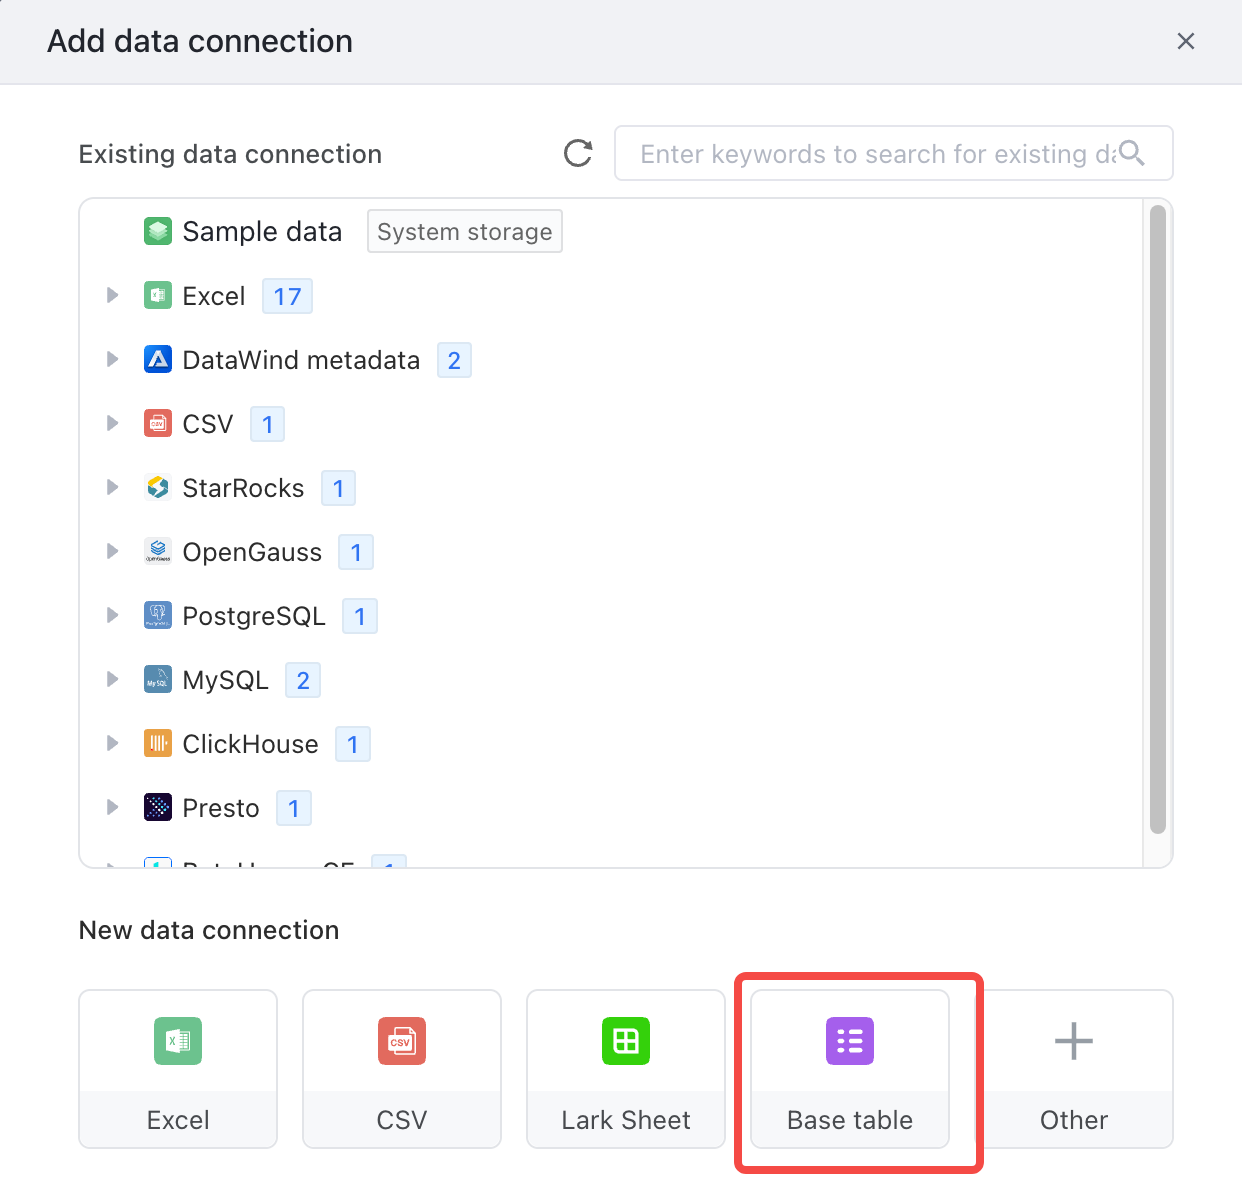Expand the MySQL connections group
The image size is (1242, 1186).
click(x=112, y=679)
